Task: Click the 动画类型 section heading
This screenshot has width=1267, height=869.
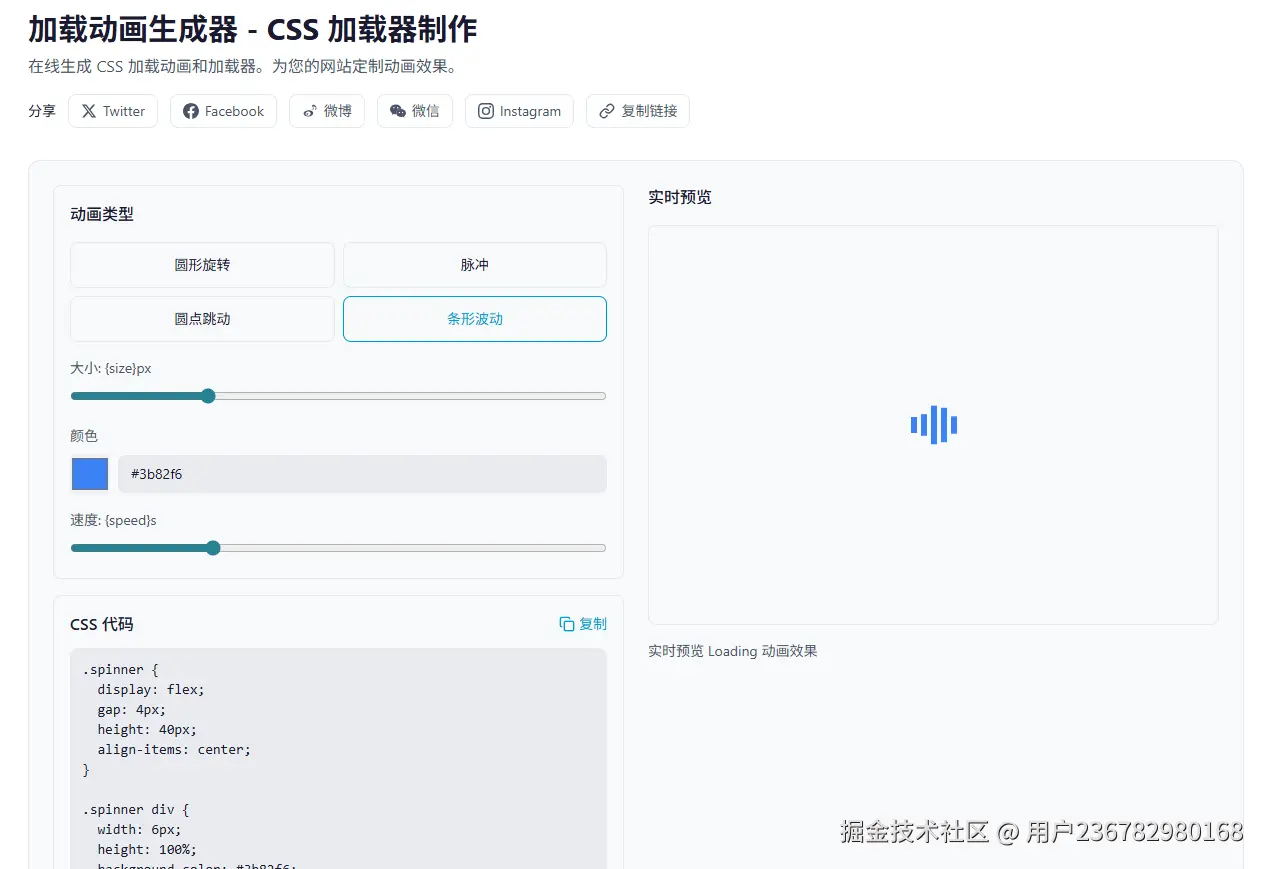Action: tap(102, 214)
